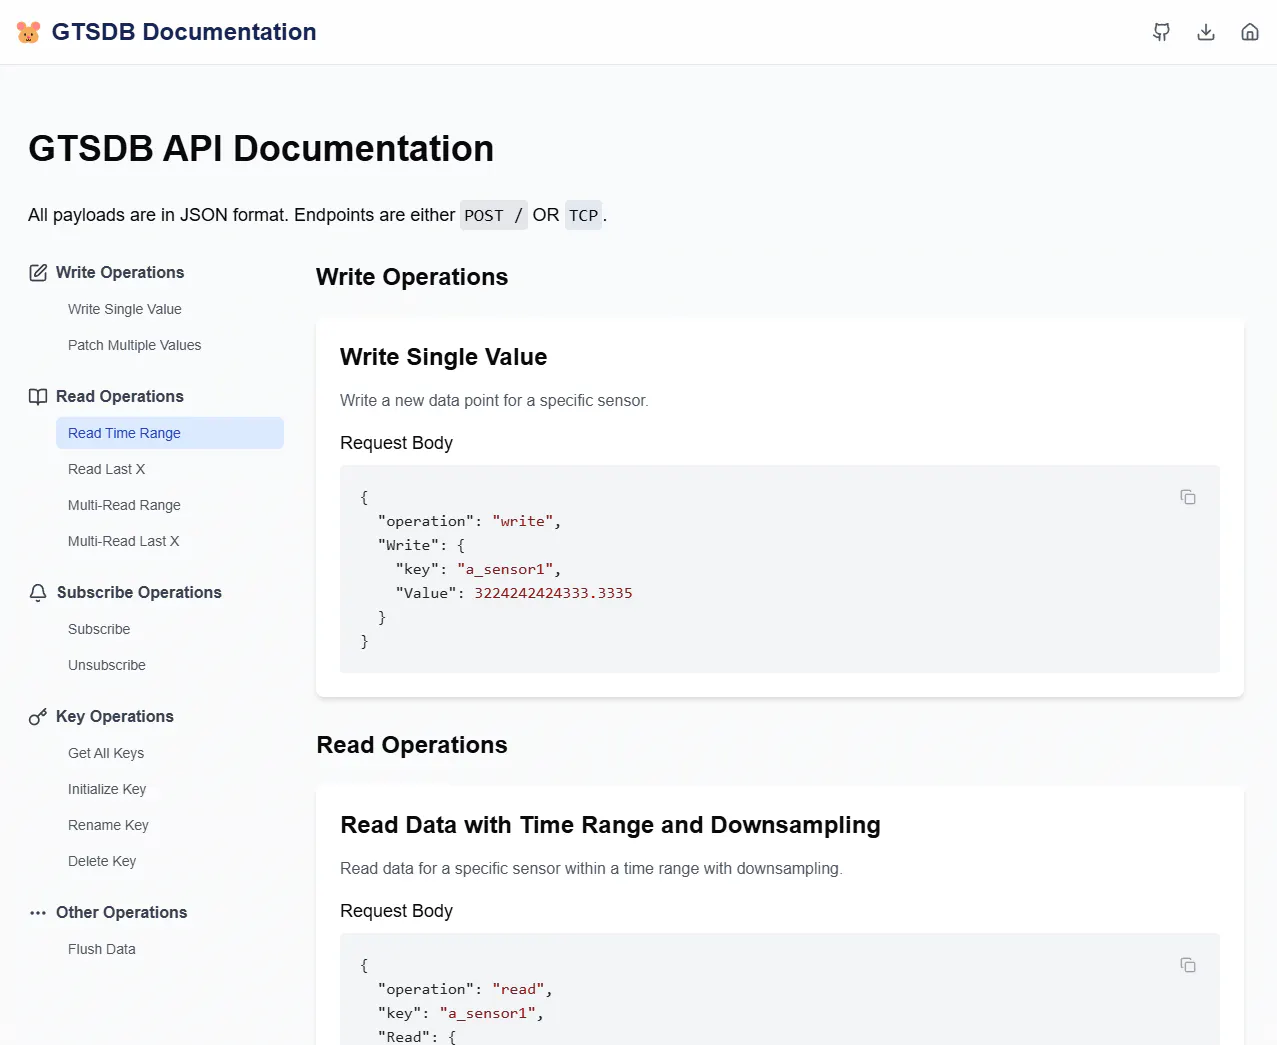Open Multi-Read Last X entry
This screenshot has width=1277, height=1045.
pos(123,541)
